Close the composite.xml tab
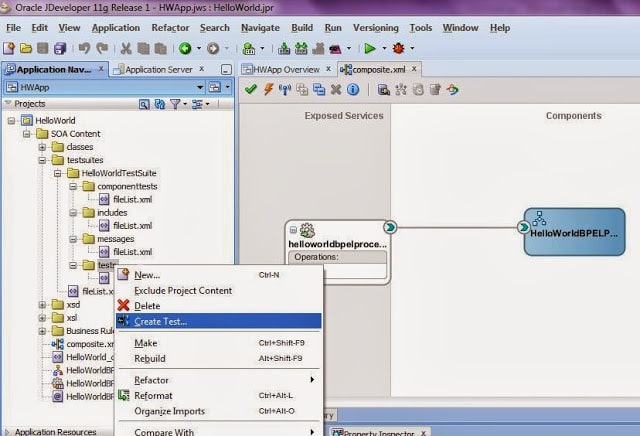The height and width of the screenshot is (436, 640). [x=414, y=69]
